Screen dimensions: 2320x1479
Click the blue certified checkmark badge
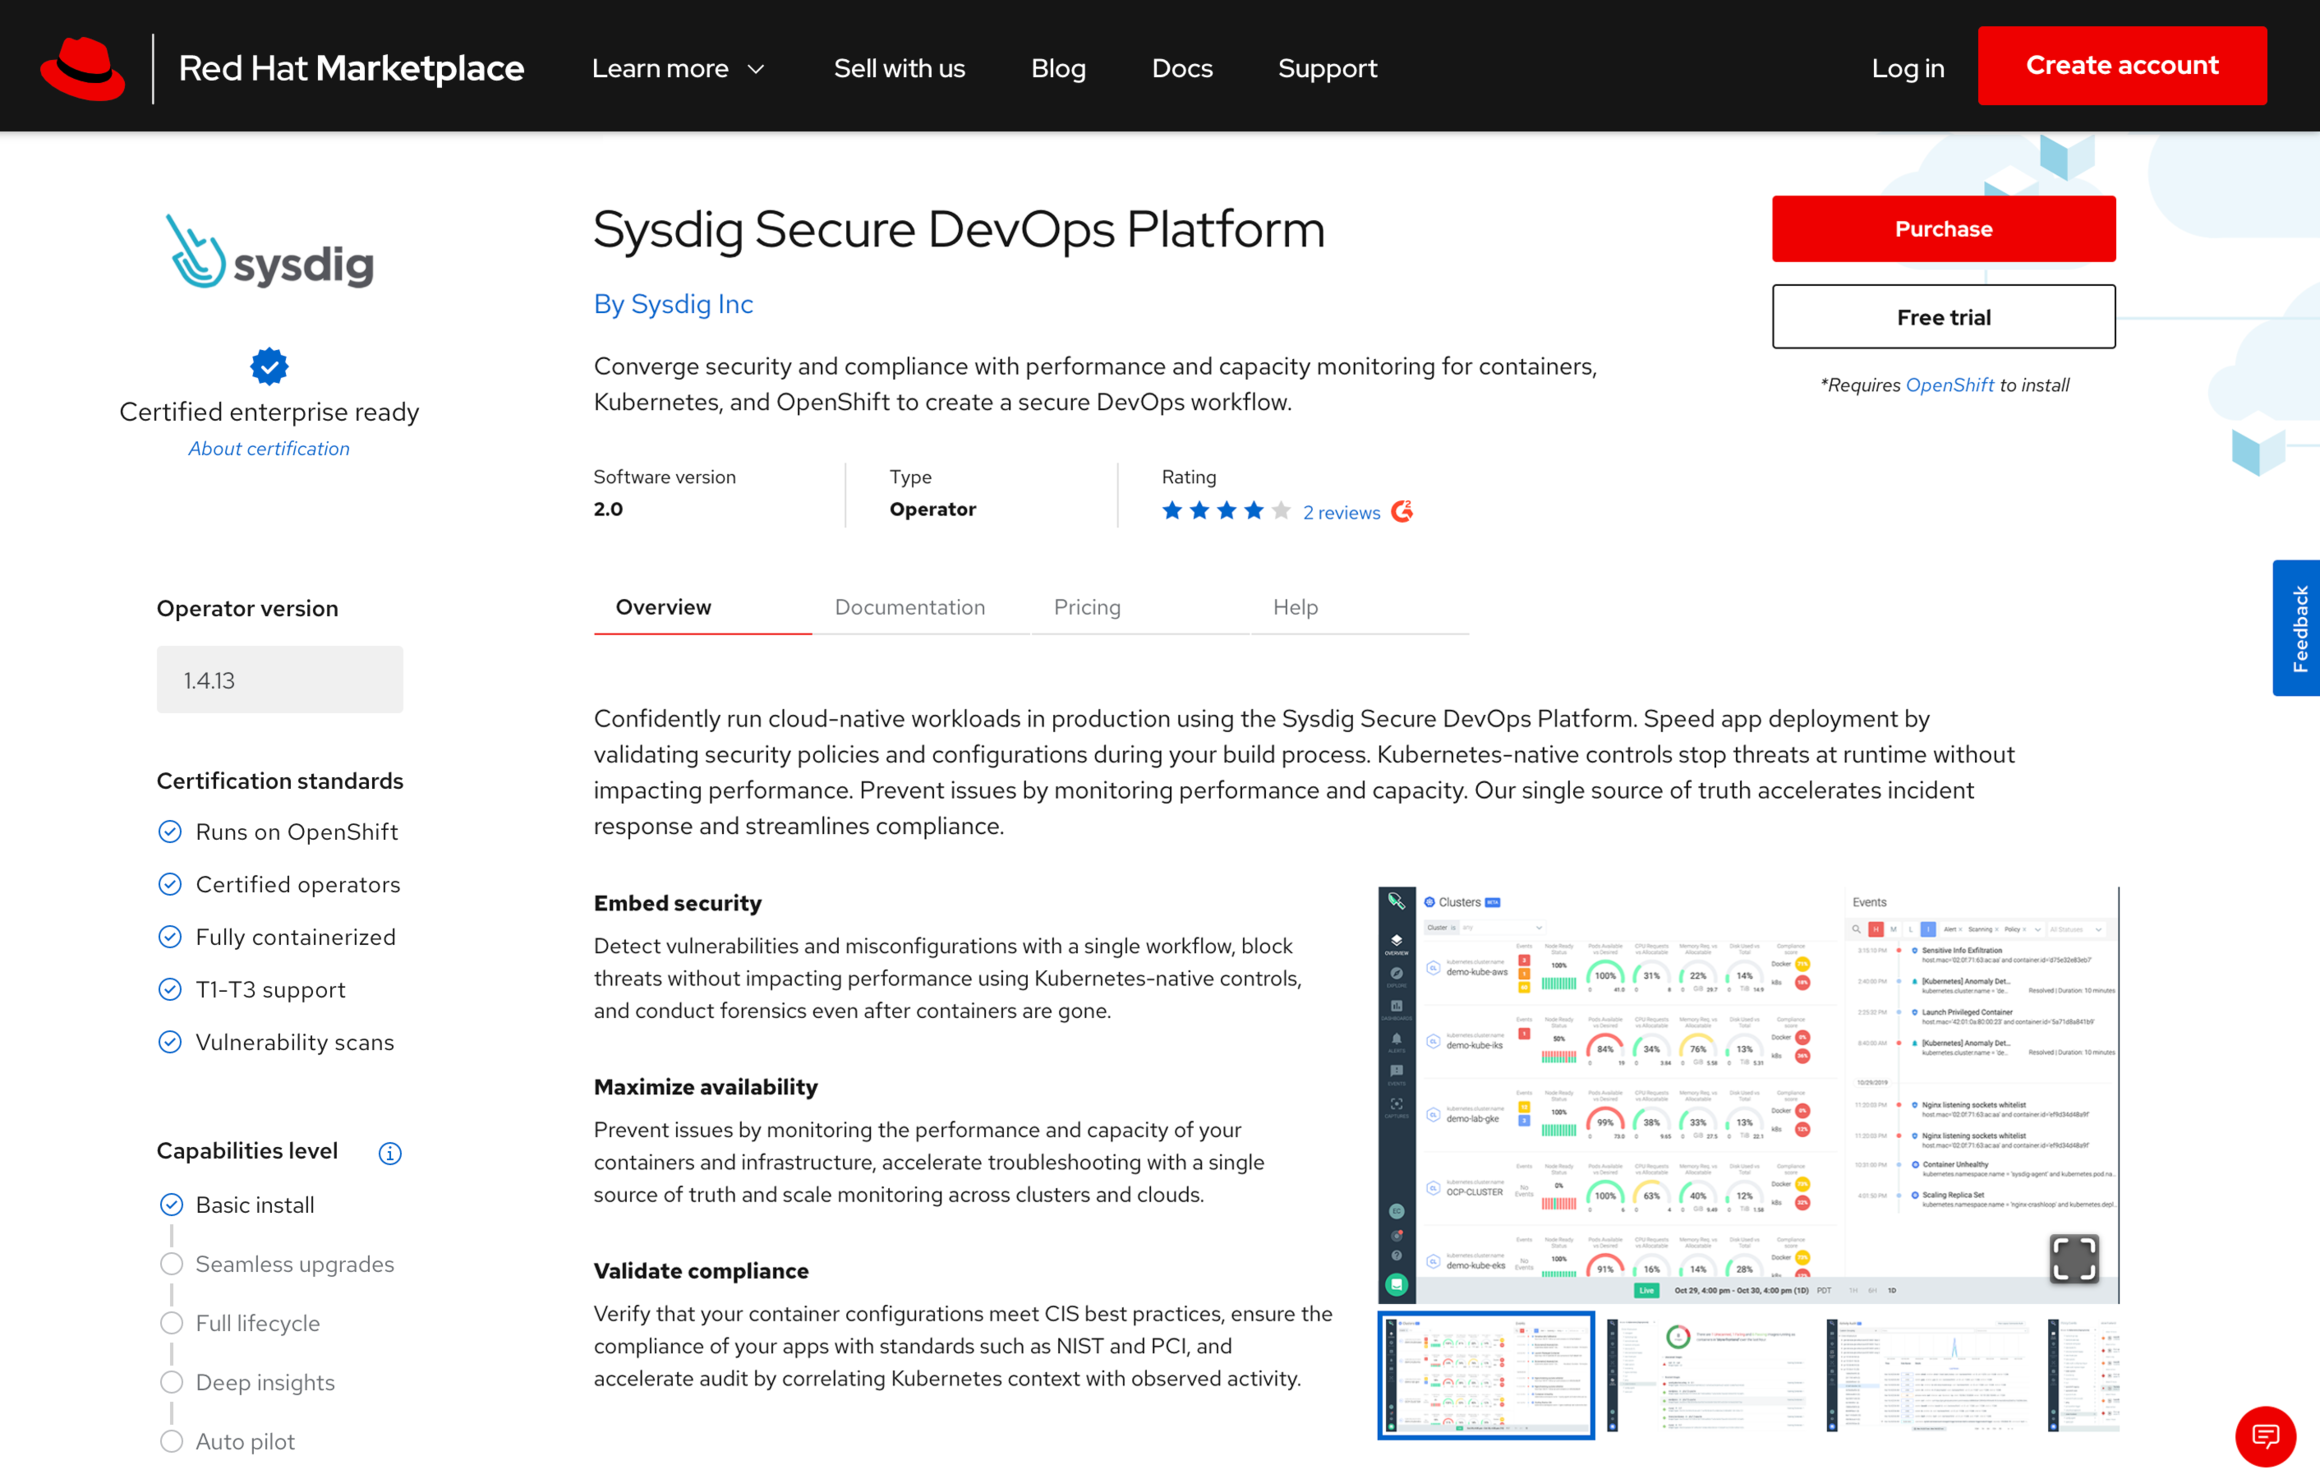pyautogui.click(x=269, y=366)
